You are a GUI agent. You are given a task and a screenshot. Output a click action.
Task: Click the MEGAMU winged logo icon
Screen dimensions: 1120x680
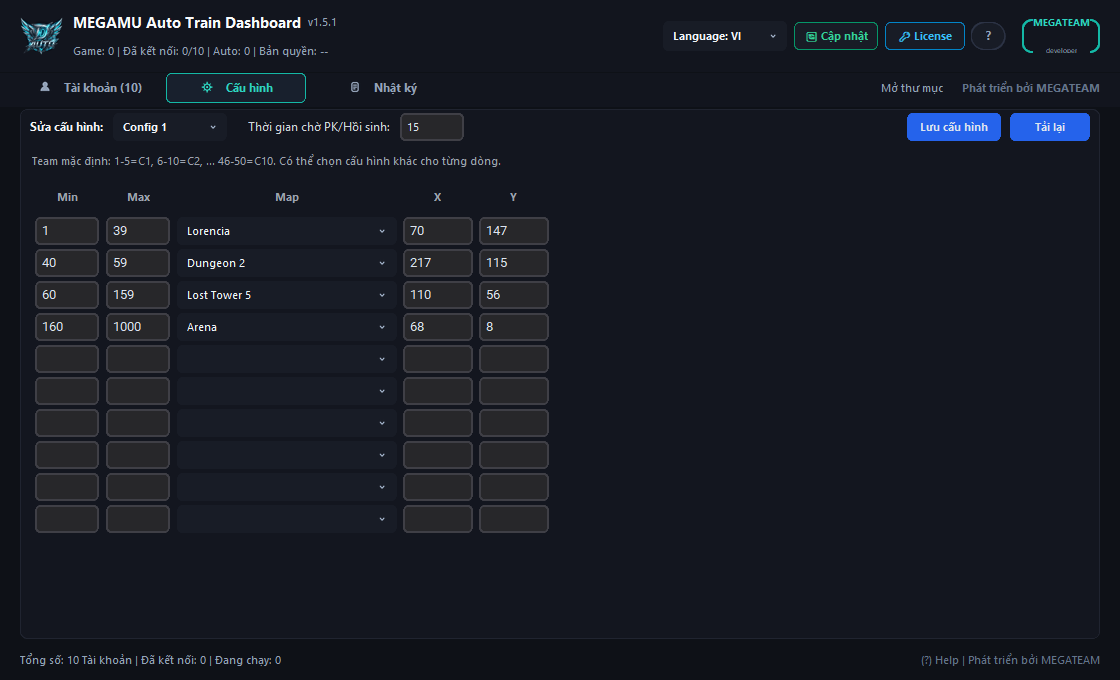pos(41,36)
